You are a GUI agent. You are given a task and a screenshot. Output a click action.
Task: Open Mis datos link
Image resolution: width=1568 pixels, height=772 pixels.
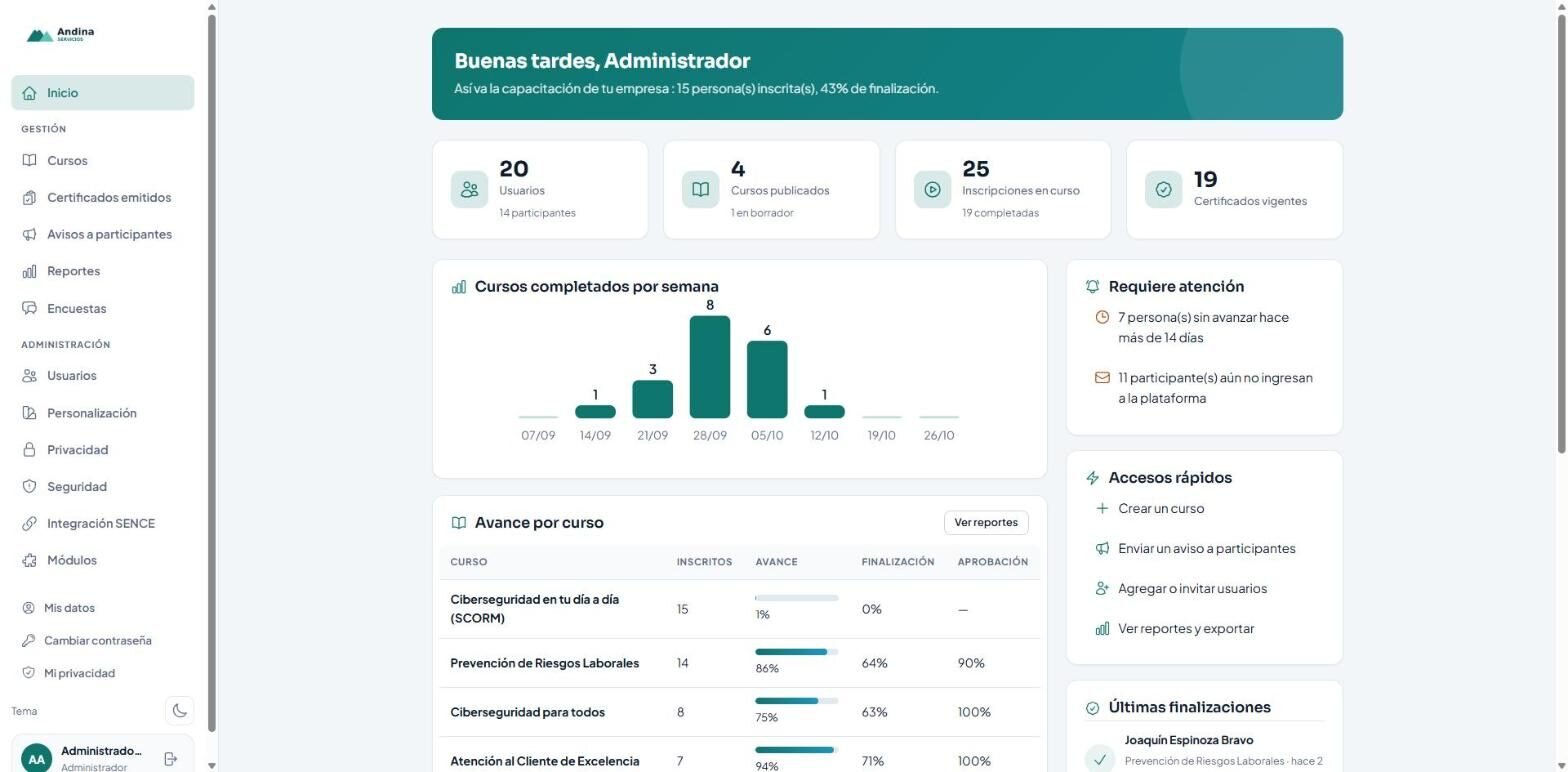[x=103, y=608]
